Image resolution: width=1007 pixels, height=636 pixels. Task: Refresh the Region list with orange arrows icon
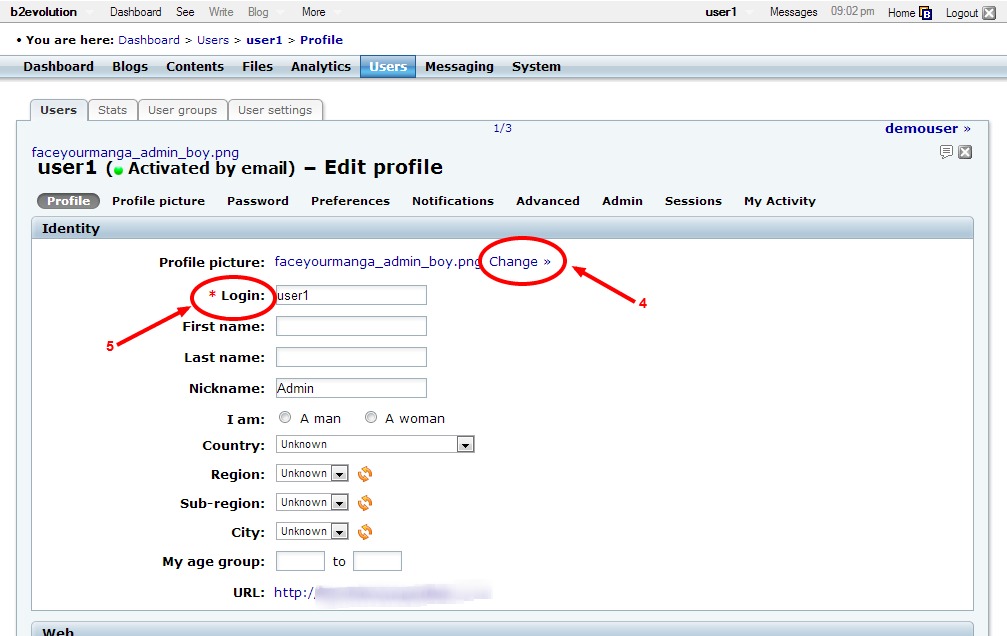pyautogui.click(x=365, y=474)
